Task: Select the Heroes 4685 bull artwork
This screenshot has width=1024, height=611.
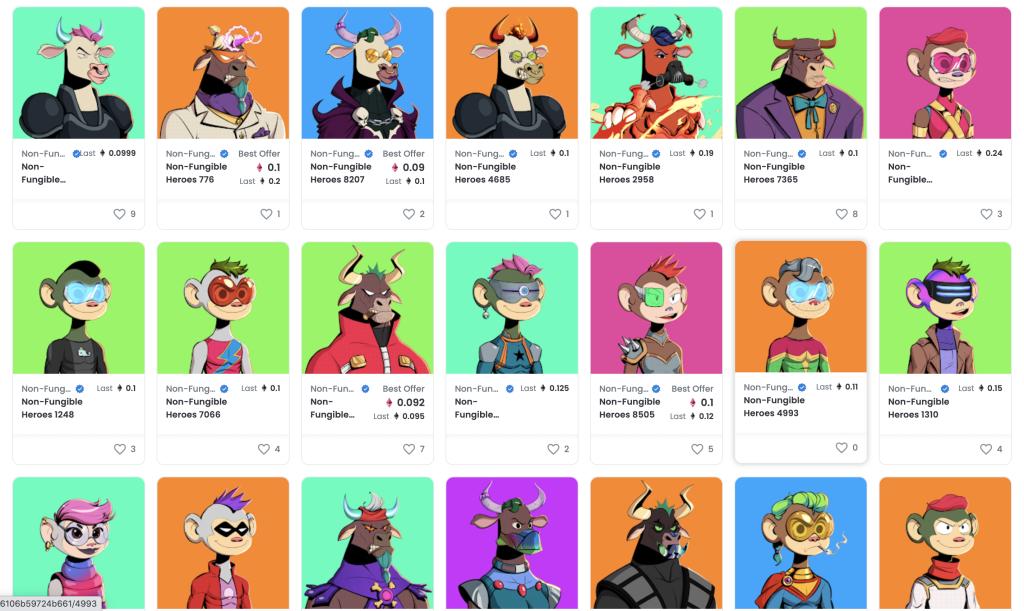Action: (512, 72)
